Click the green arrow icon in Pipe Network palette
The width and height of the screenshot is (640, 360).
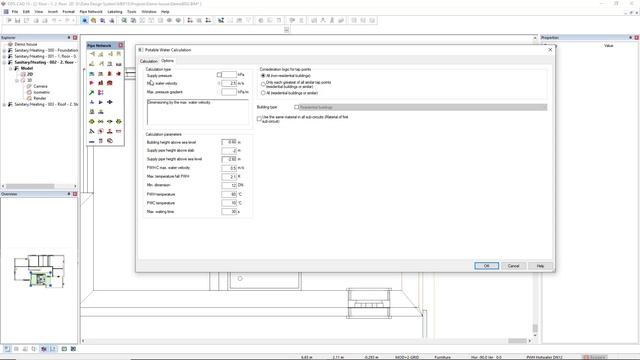92,93
